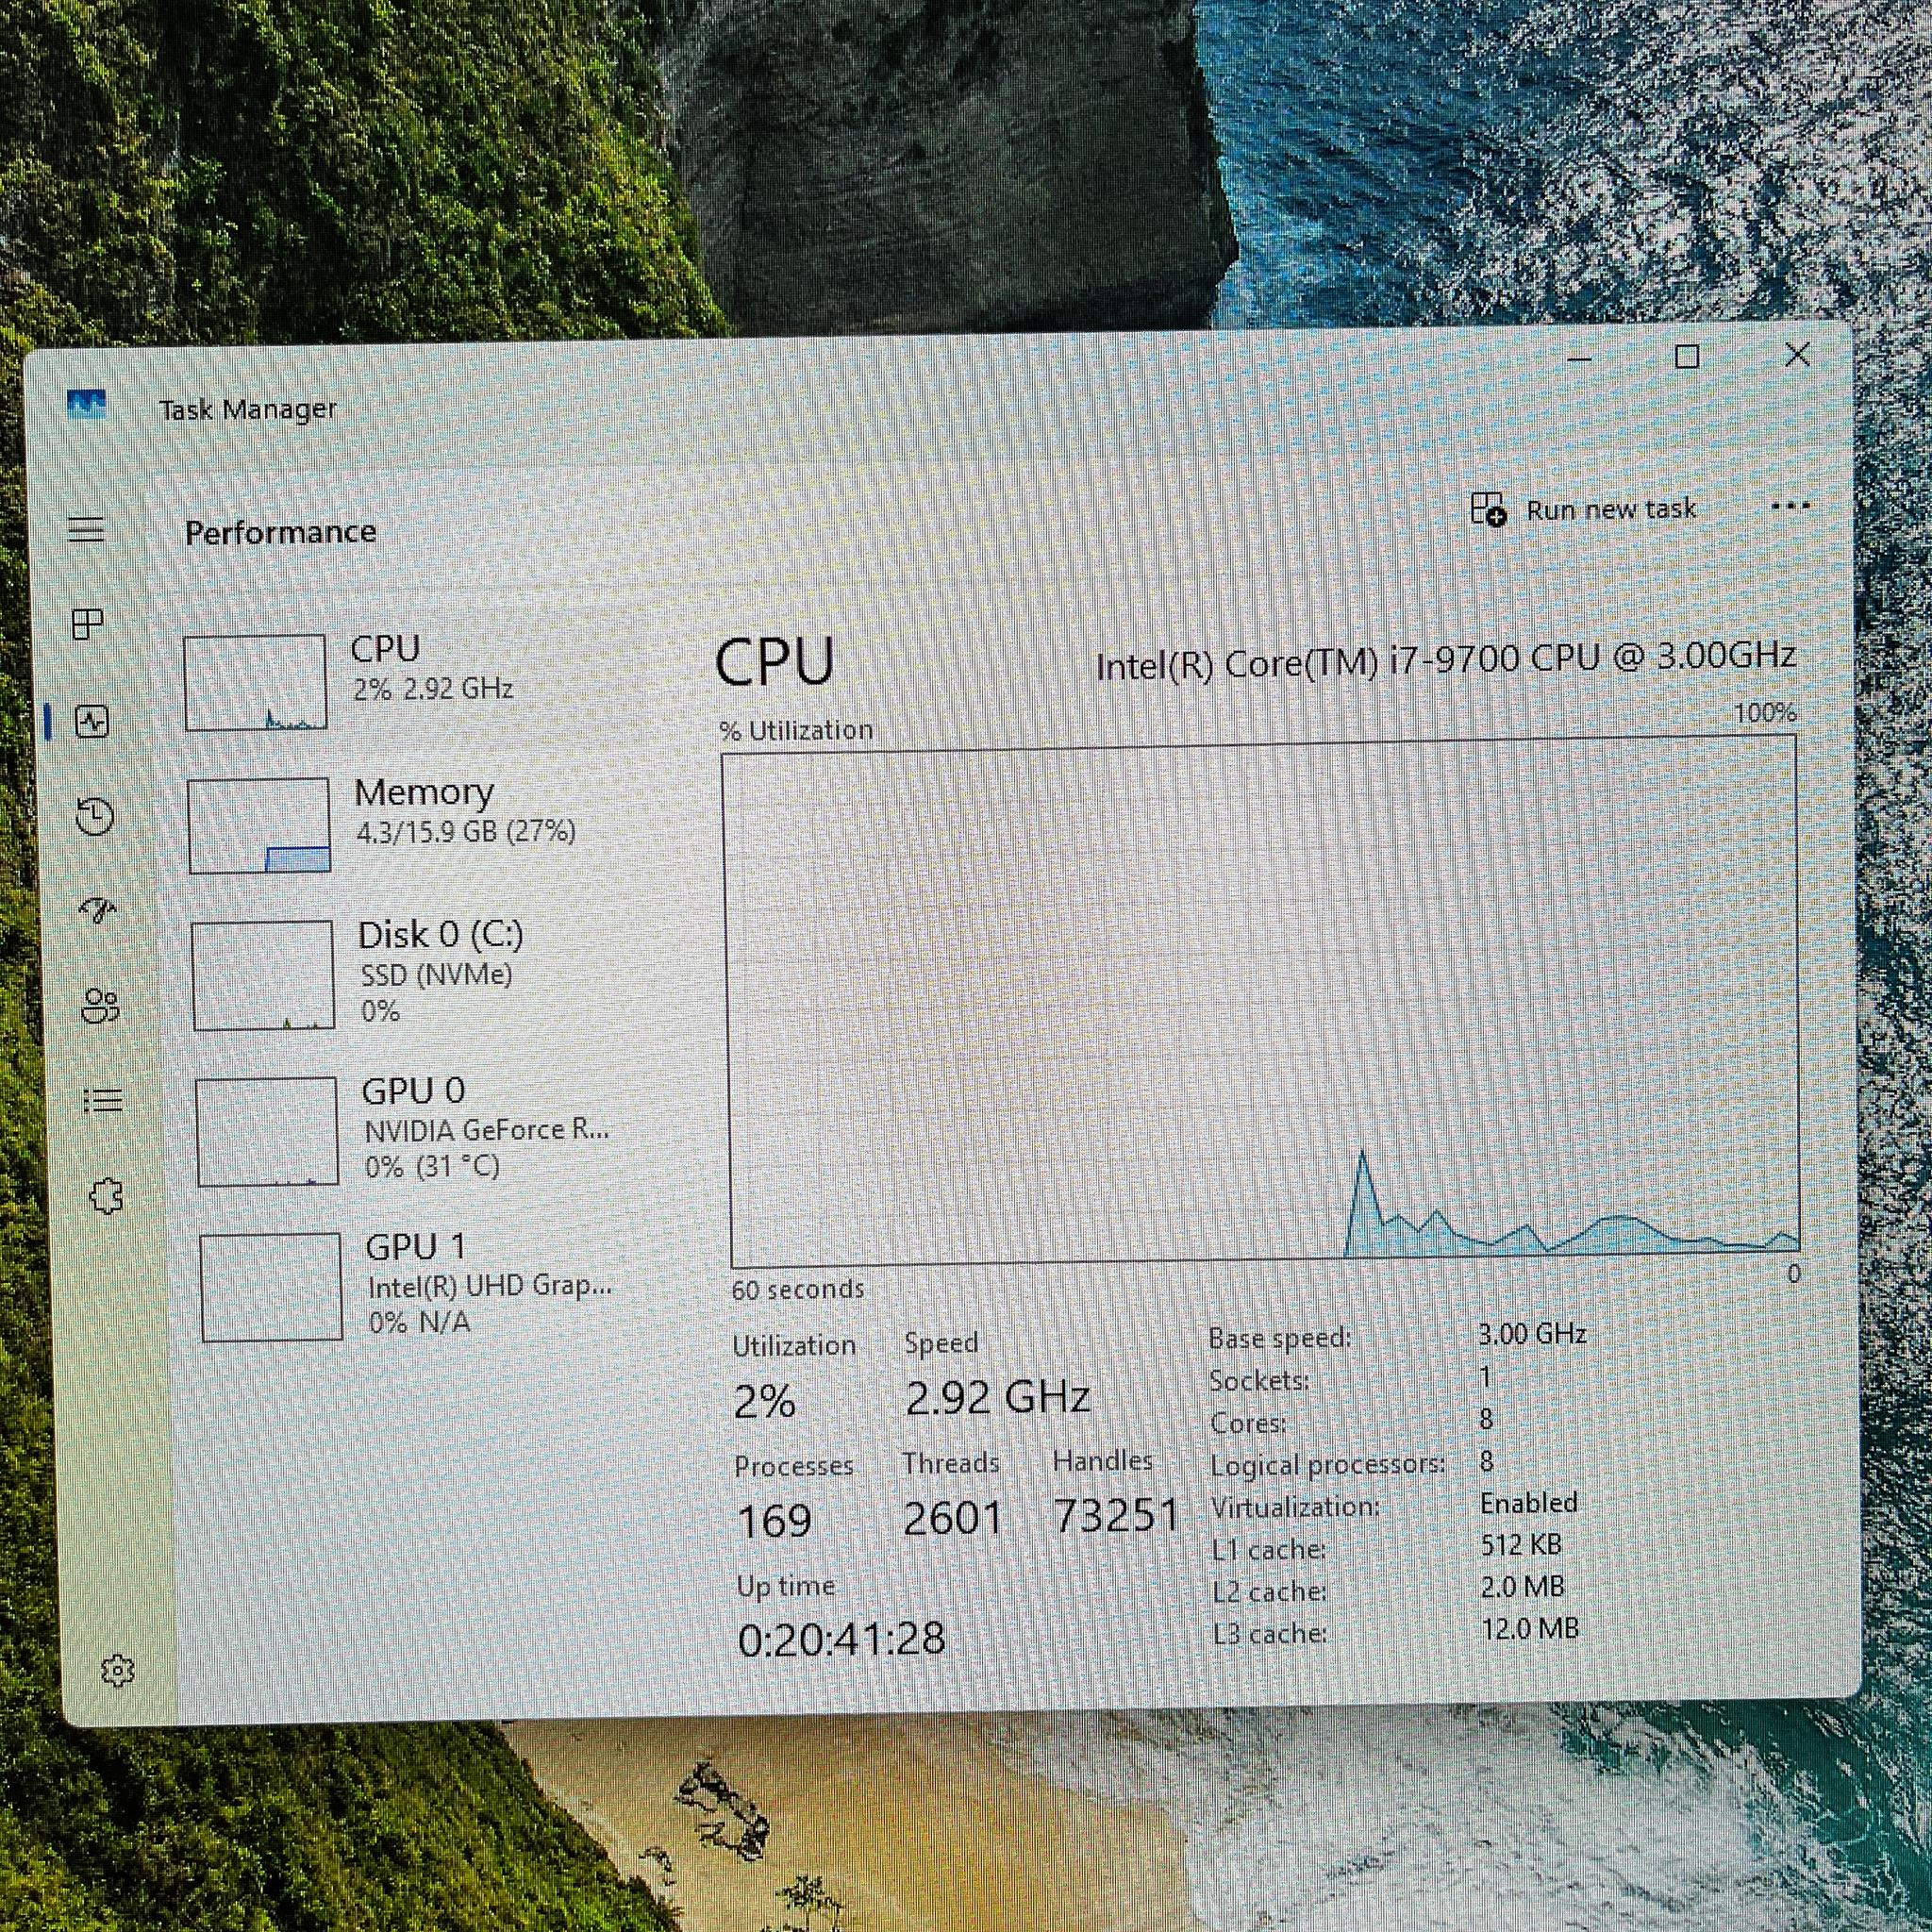Click the Disk 0 mini graph thumbnail

tap(263, 975)
